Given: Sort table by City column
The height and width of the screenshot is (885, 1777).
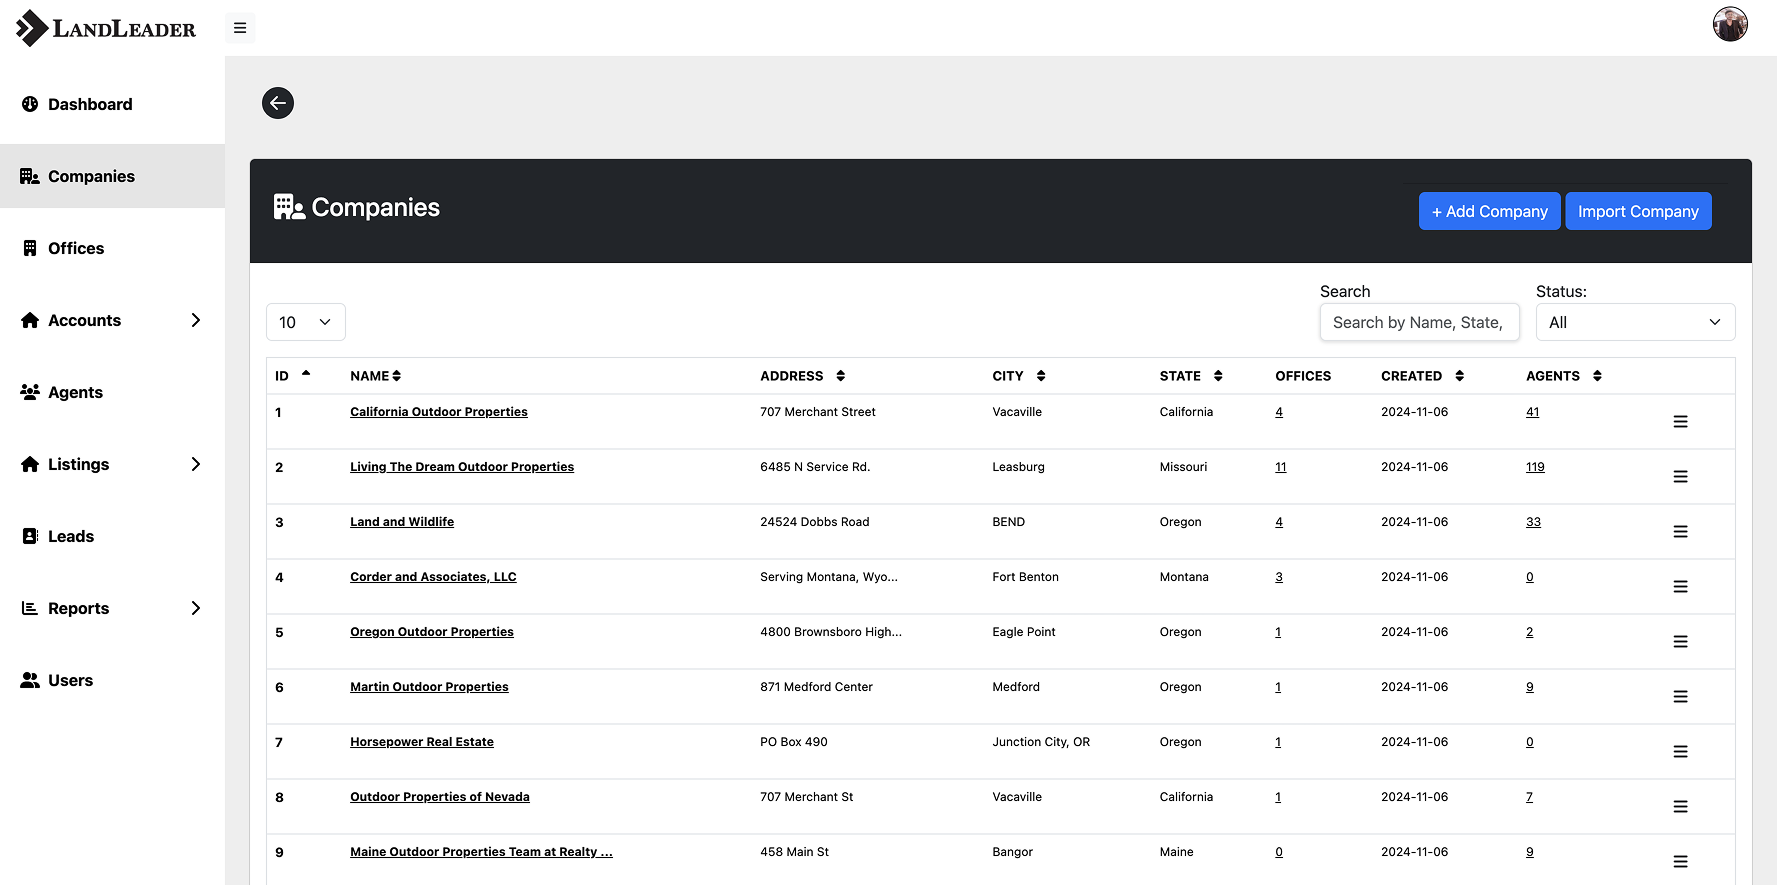Looking at the screenshot, I should click(1019, 376).
